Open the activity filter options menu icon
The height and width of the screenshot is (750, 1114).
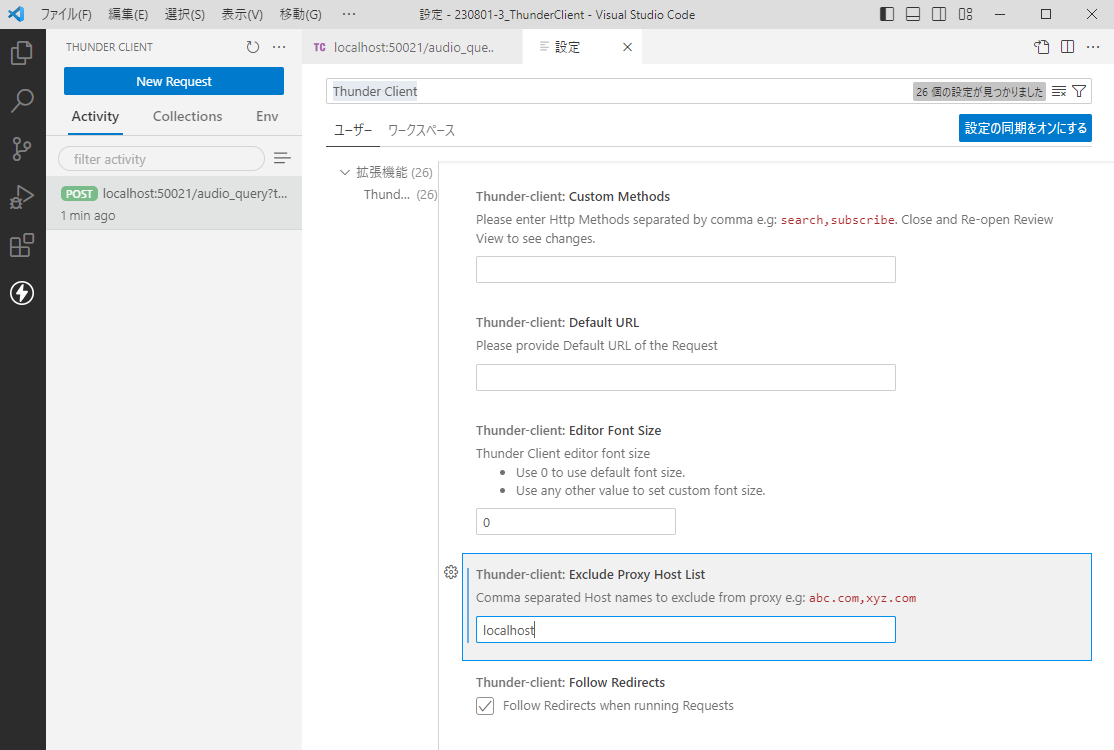[x=282, y=158]
